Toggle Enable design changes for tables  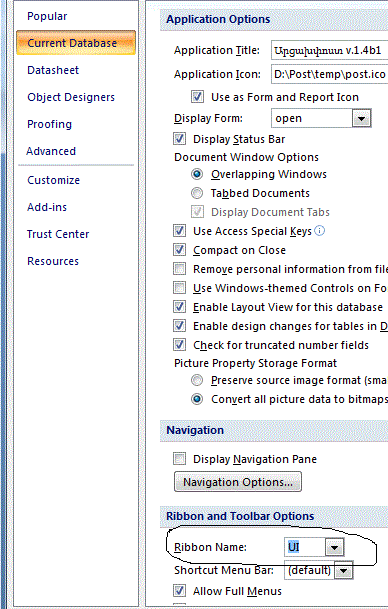179,326
